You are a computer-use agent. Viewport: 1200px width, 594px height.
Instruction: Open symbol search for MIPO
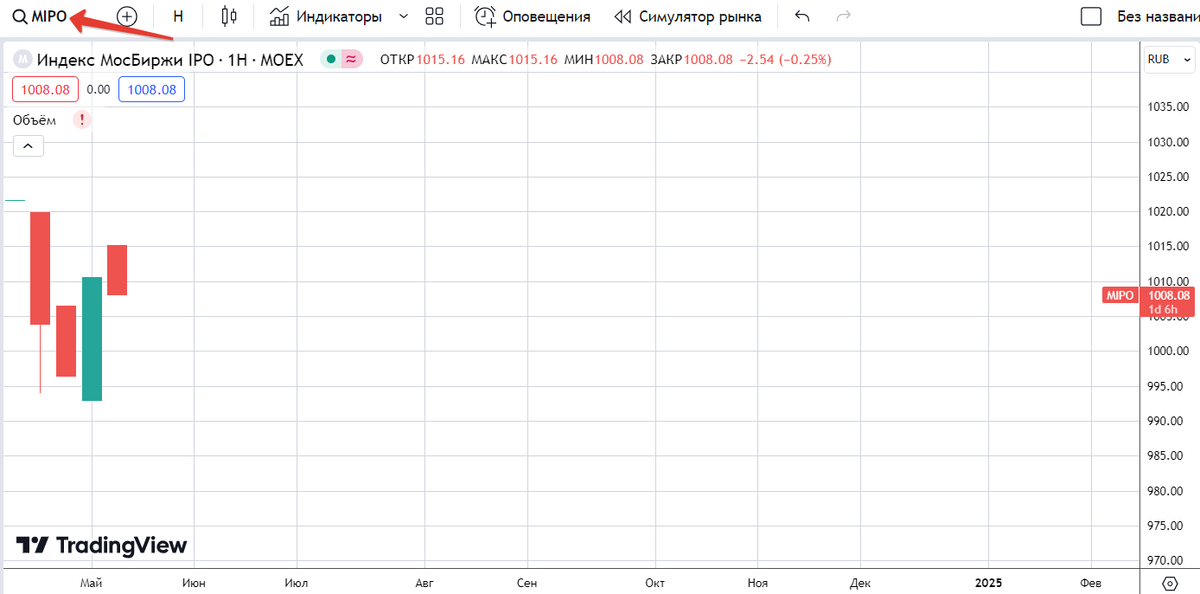pos(40,16)
